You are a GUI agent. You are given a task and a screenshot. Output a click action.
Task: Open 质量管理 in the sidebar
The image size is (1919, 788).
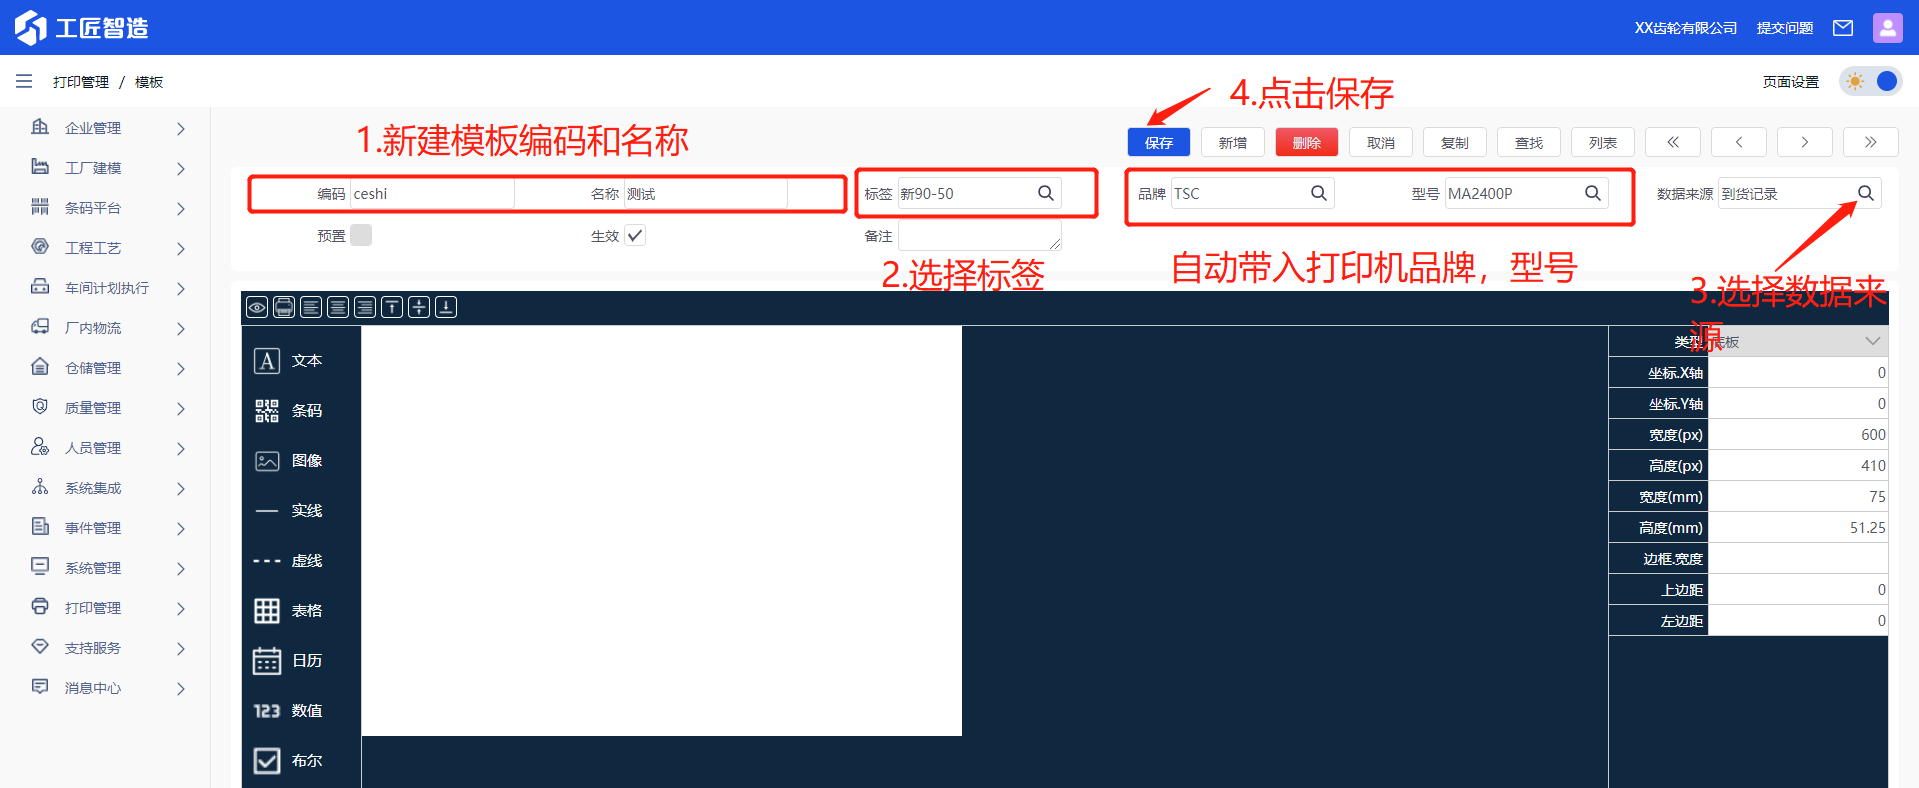(x=108, y=408)
